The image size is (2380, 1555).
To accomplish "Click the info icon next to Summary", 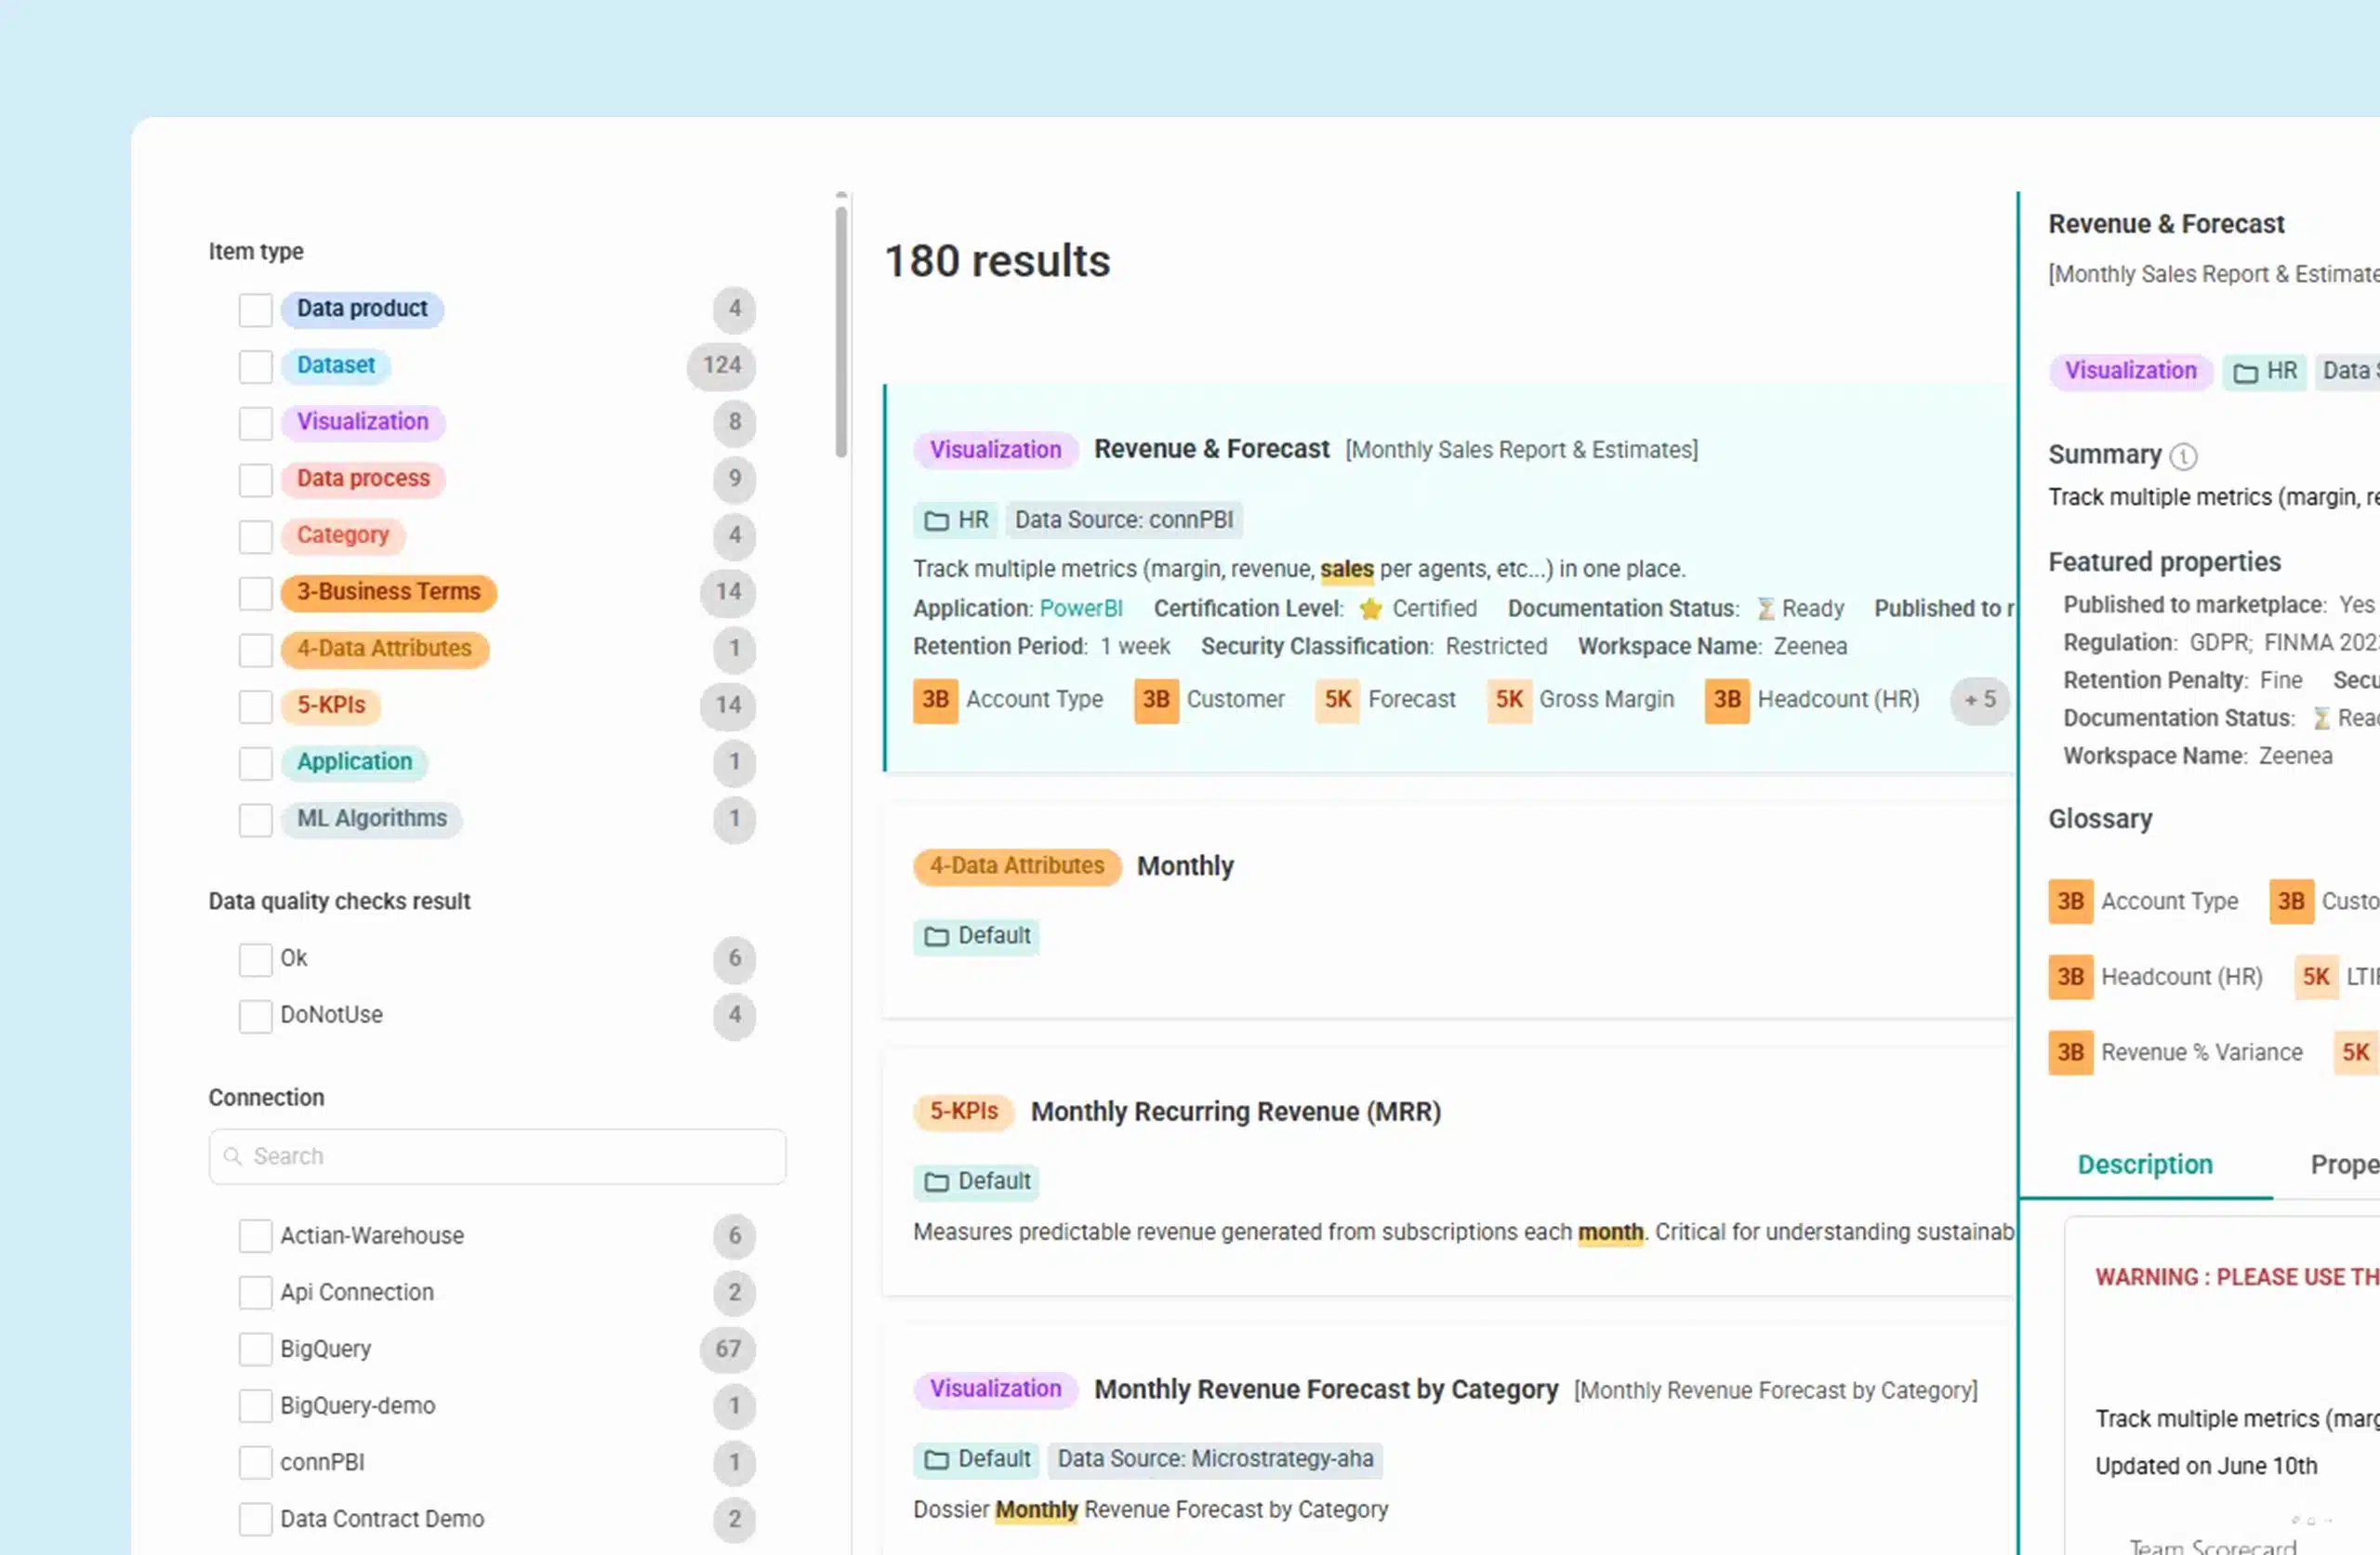I will pyautogui.click(x=2185, y=457).
